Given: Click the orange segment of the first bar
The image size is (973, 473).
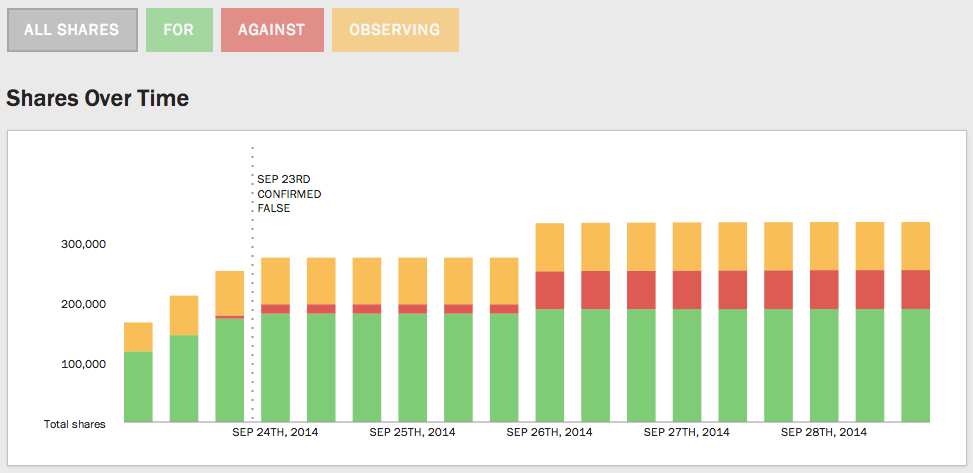Looking at the screenshot, I should coord(138,337).
